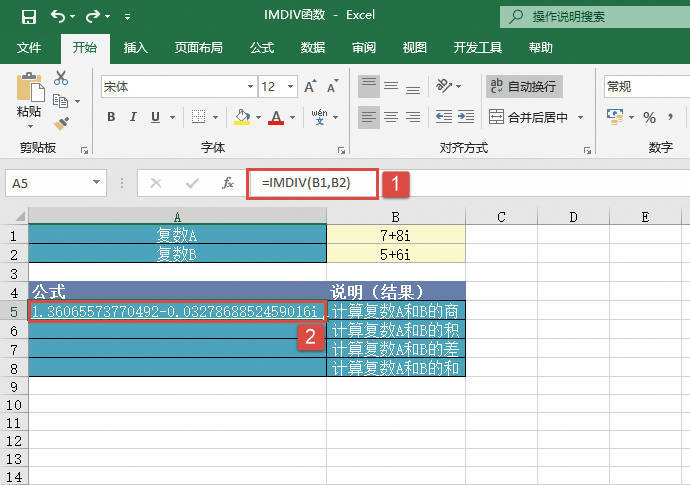690x485 pixels.
Task: Open the Name Box dropdown arrow
Action: (x=97, y=183)
